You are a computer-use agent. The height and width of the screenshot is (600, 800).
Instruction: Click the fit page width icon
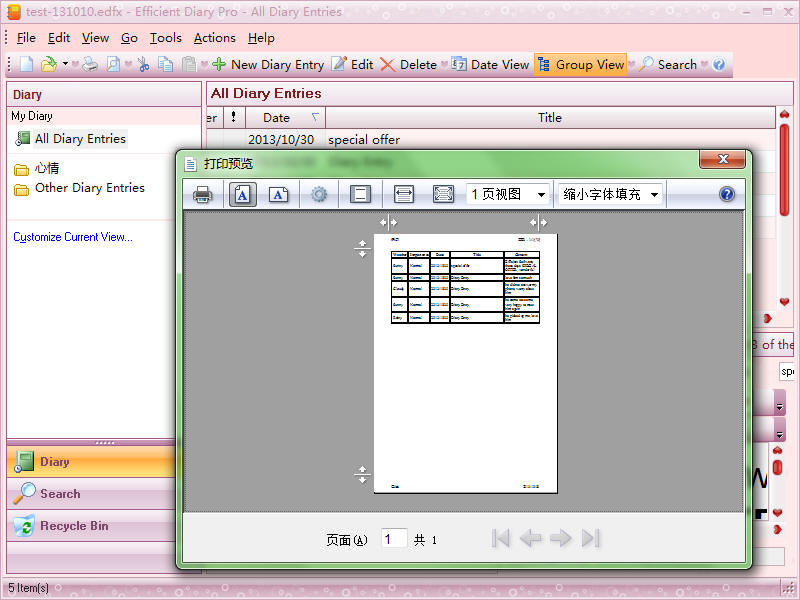(x=404, y=195)
